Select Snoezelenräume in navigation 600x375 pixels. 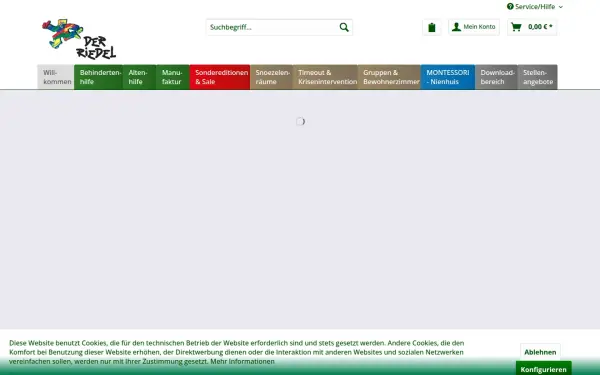(271, 77)
